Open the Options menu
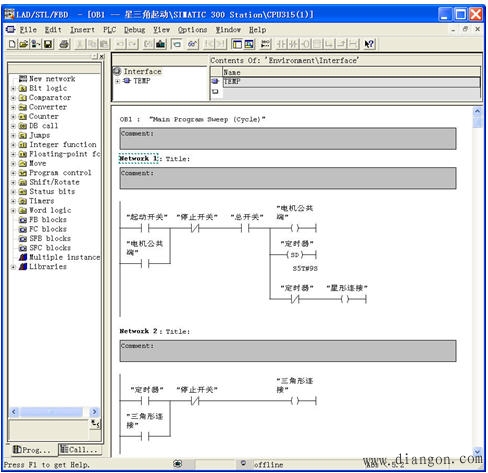Image resolution: width=488 pixels, height=473 pixels. 192,30
